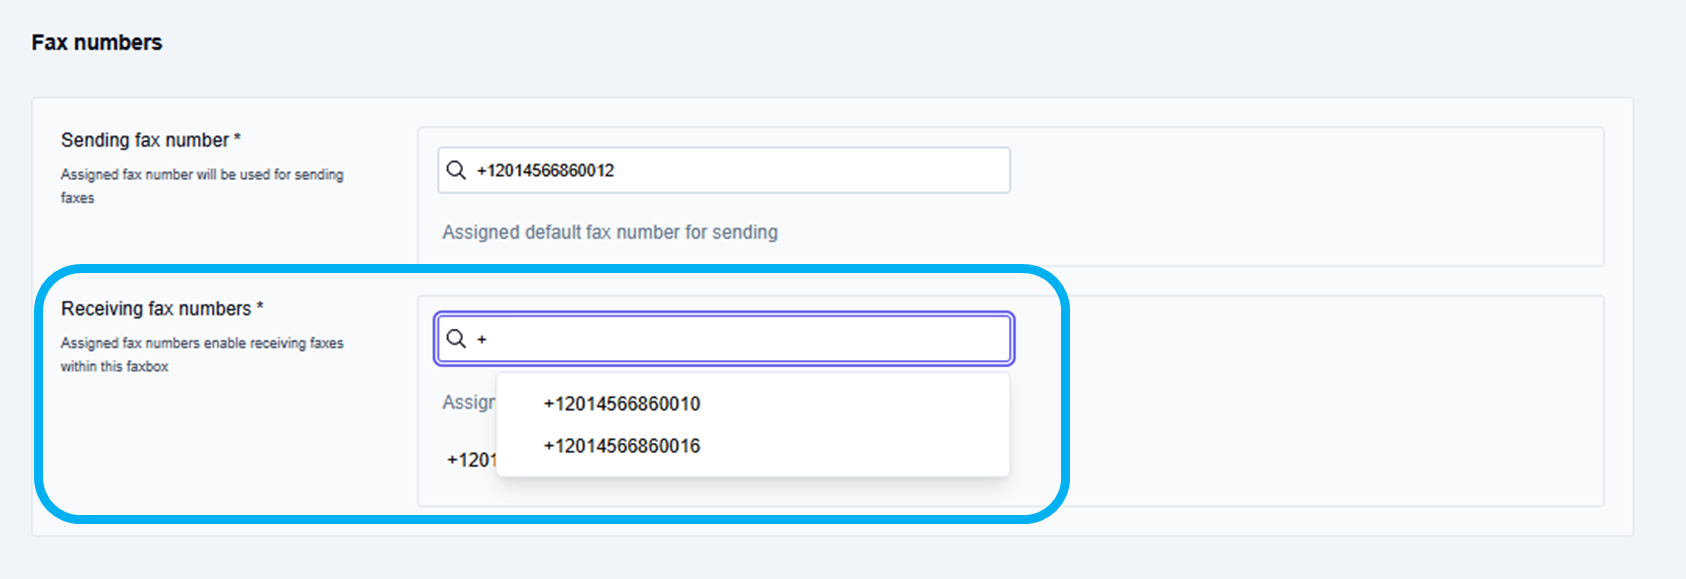Click the "within this faxbox" description text
This screenshot has width=1686, height=579.
[114, 367]
